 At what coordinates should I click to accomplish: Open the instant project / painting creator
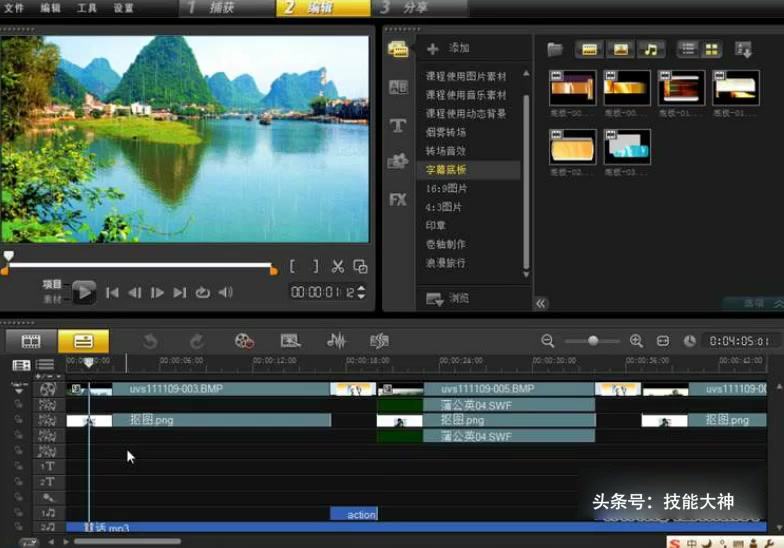pos(290,341)
